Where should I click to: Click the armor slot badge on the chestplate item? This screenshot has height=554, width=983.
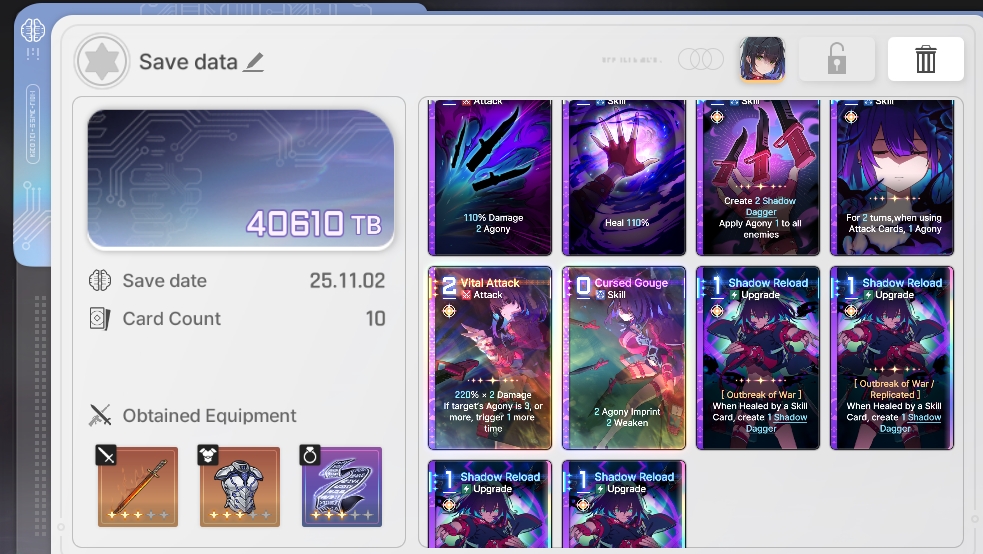[x=208, y=455]
